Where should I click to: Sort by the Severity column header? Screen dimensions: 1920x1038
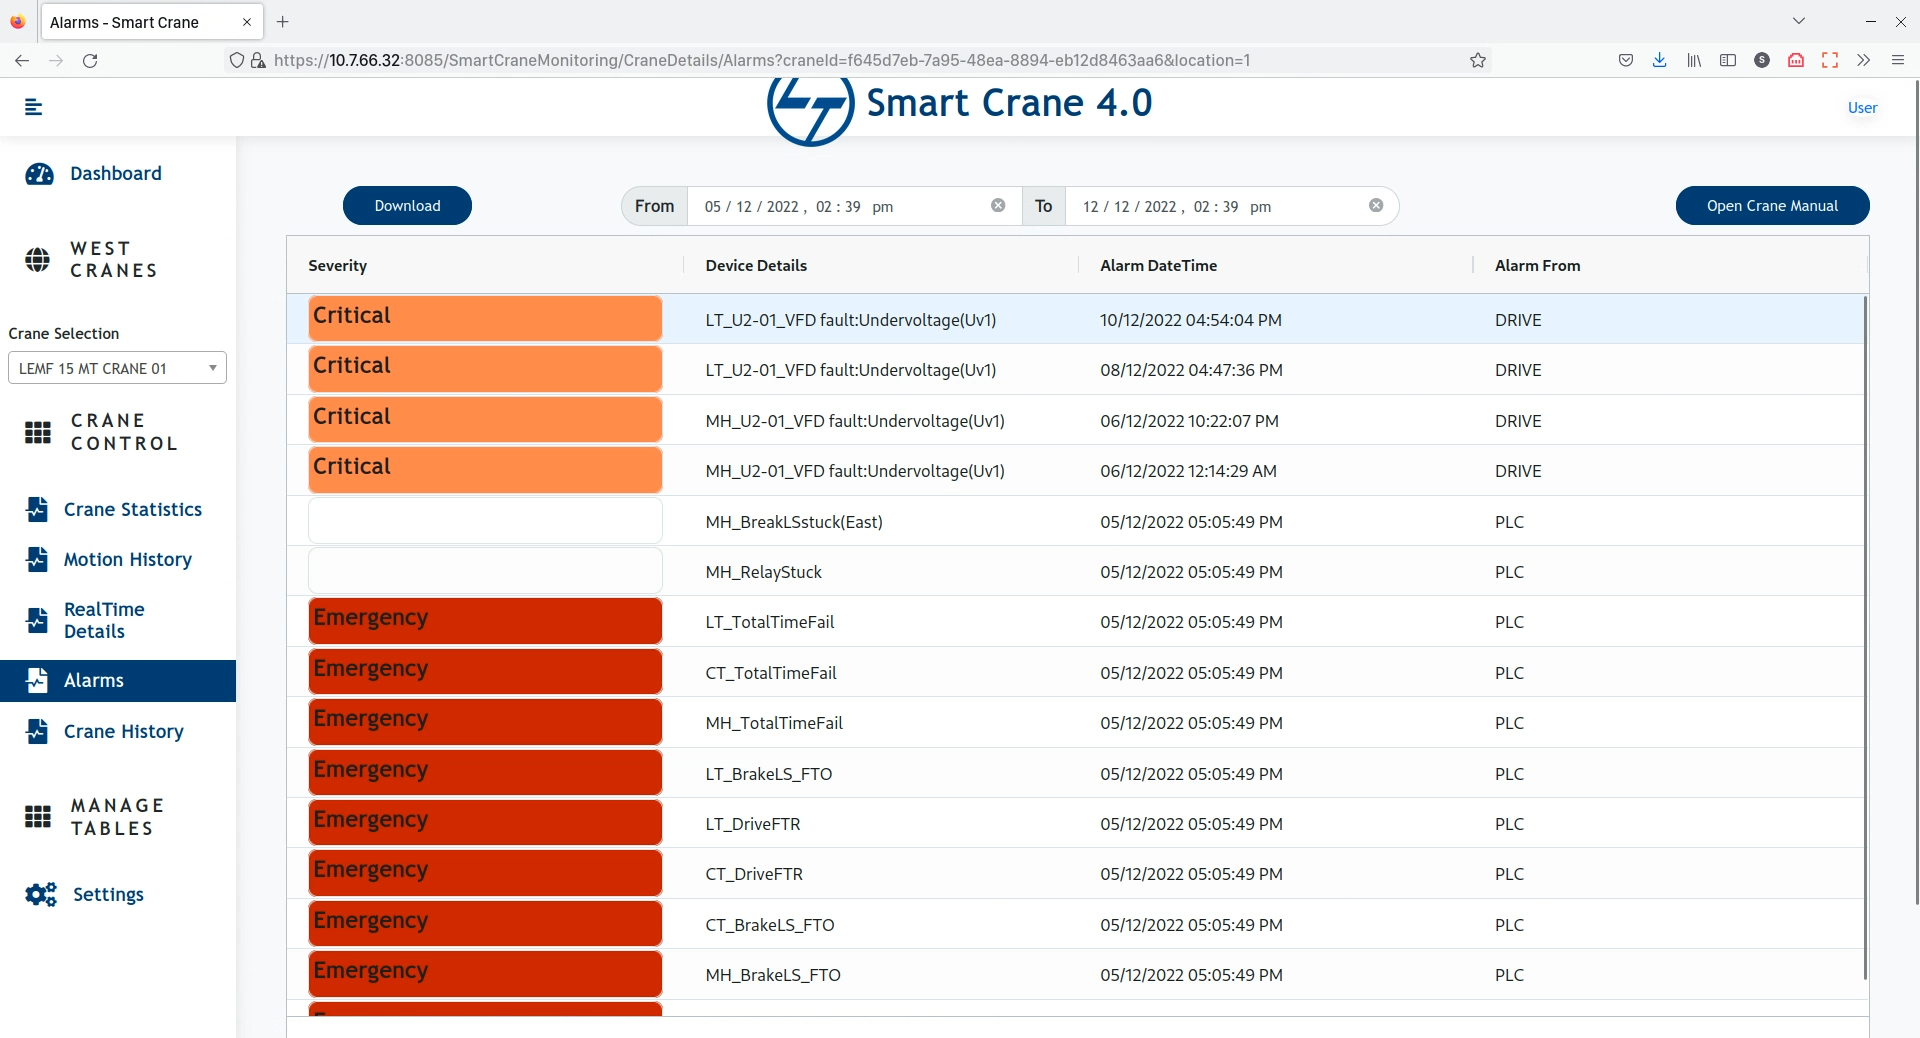pyautogui.click(x=338, y=265)
